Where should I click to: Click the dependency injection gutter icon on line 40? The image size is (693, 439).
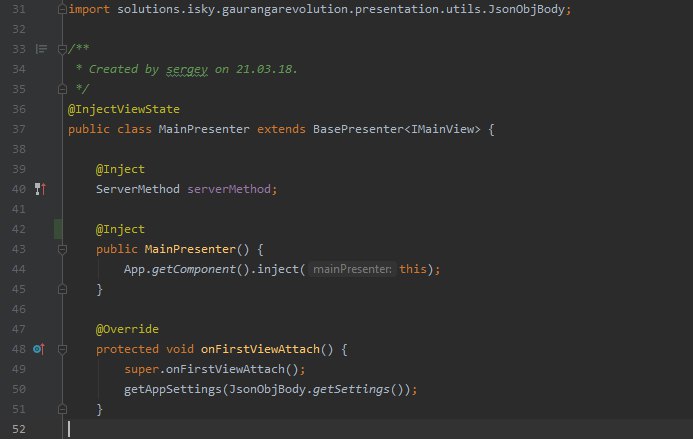pyautogui.click(x=40, y=189)
